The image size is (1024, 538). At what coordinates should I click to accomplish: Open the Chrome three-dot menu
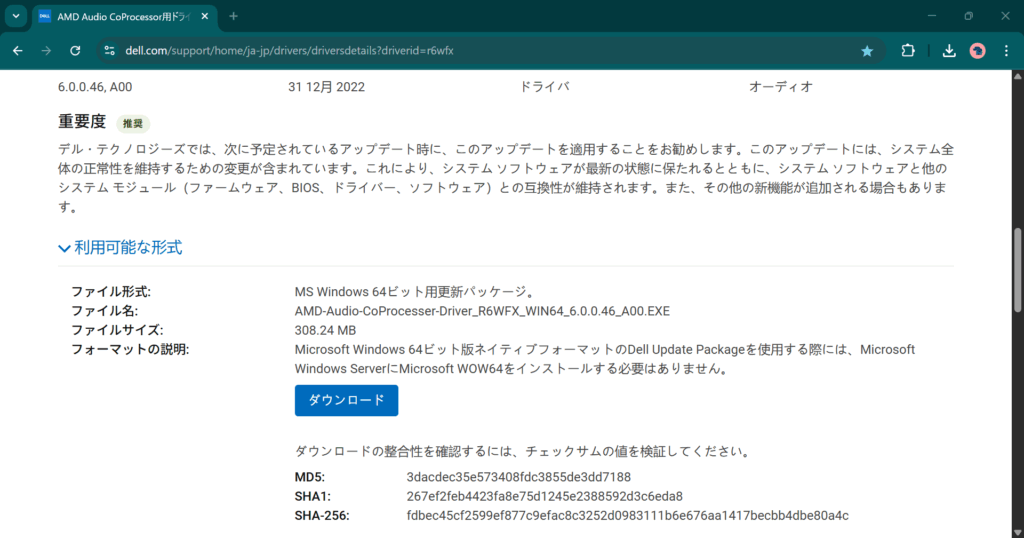pos(1006,51)
